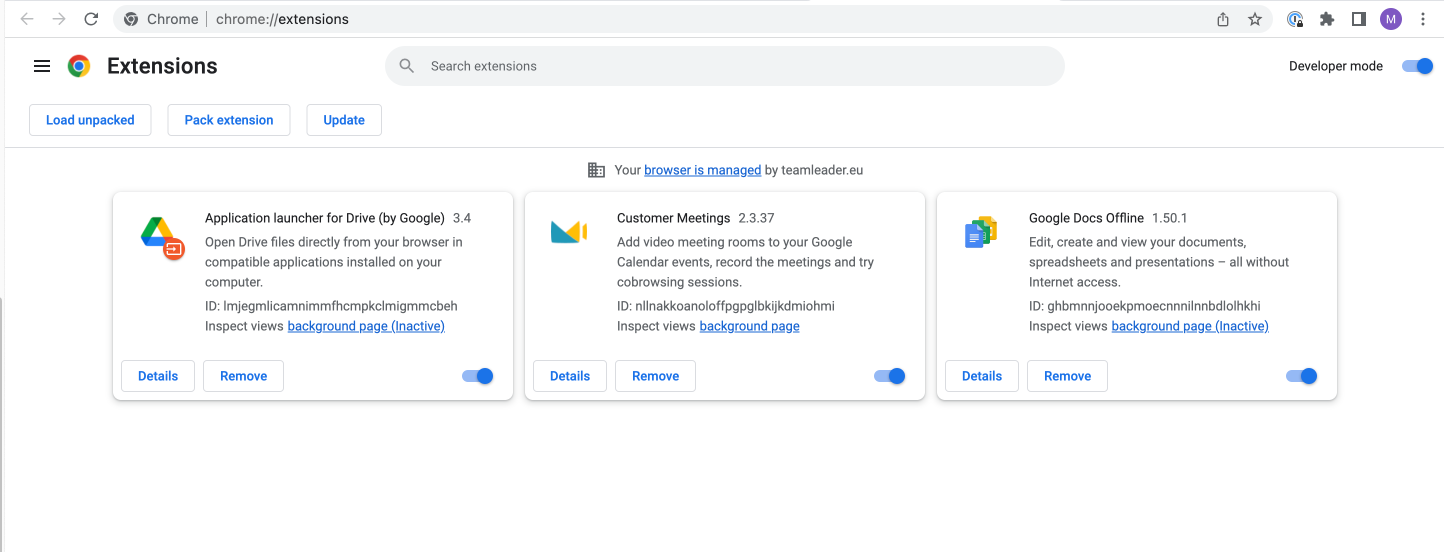Open the side panel icon
Viewport: 1444px width, 552px height.
tap(1359, 19)
